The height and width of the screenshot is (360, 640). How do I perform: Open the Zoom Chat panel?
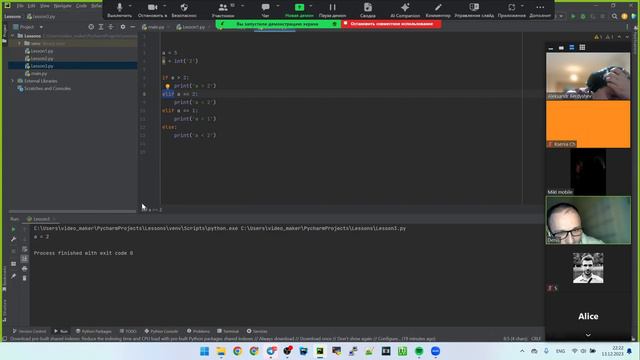tap(265, 10)
